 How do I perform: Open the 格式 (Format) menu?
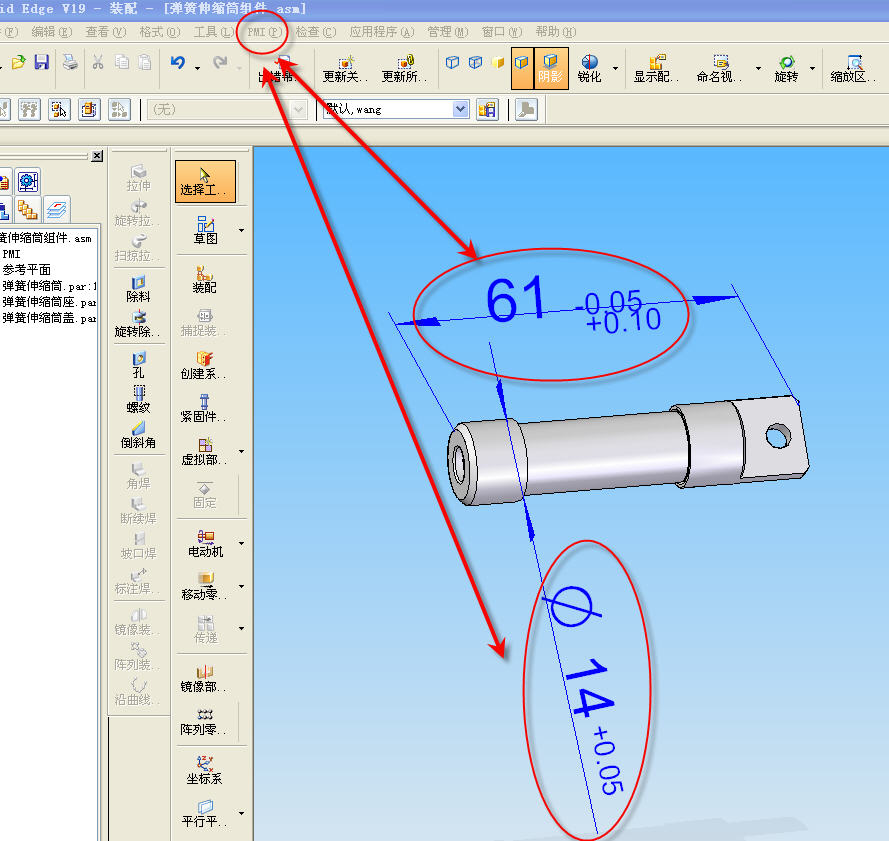coord(160,32)
